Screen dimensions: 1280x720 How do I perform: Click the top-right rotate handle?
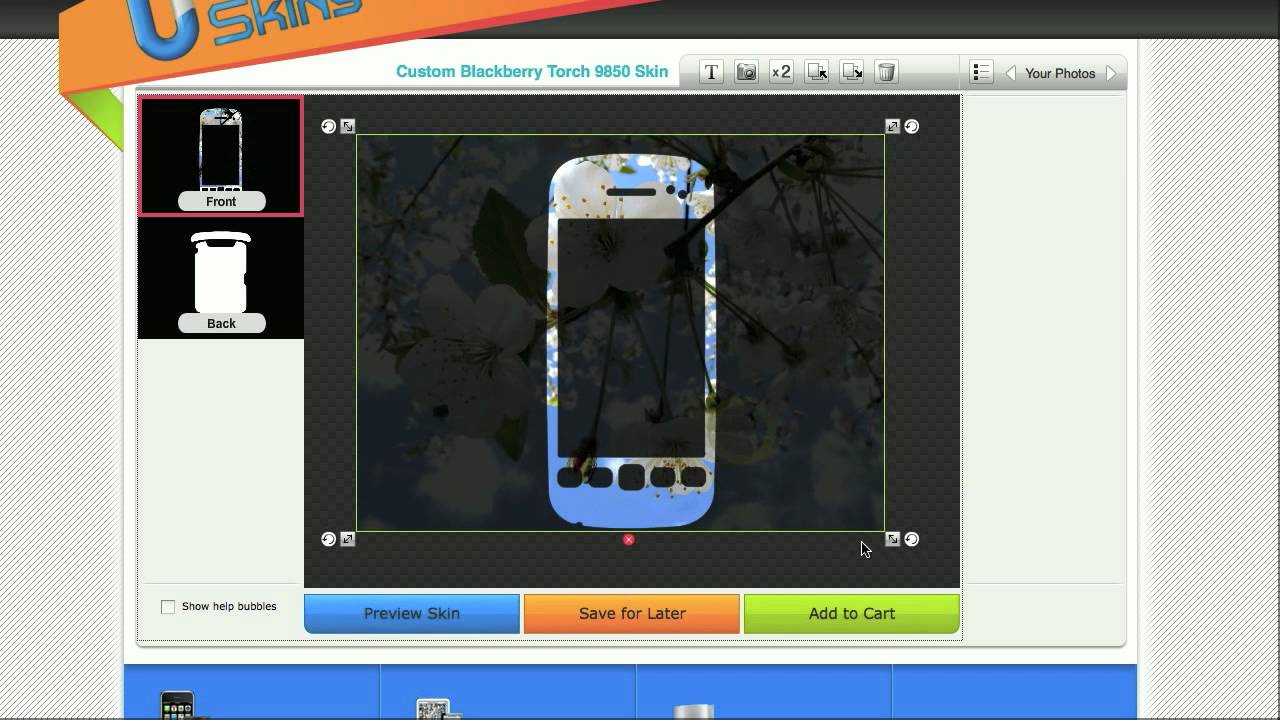coord(912,126)
